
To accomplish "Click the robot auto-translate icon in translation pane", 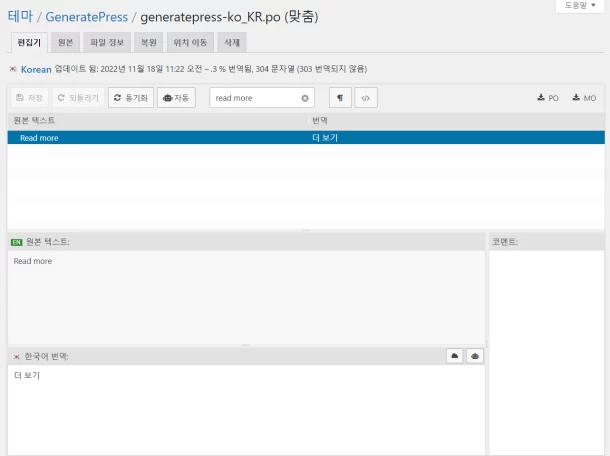I will tap(475, 356).
